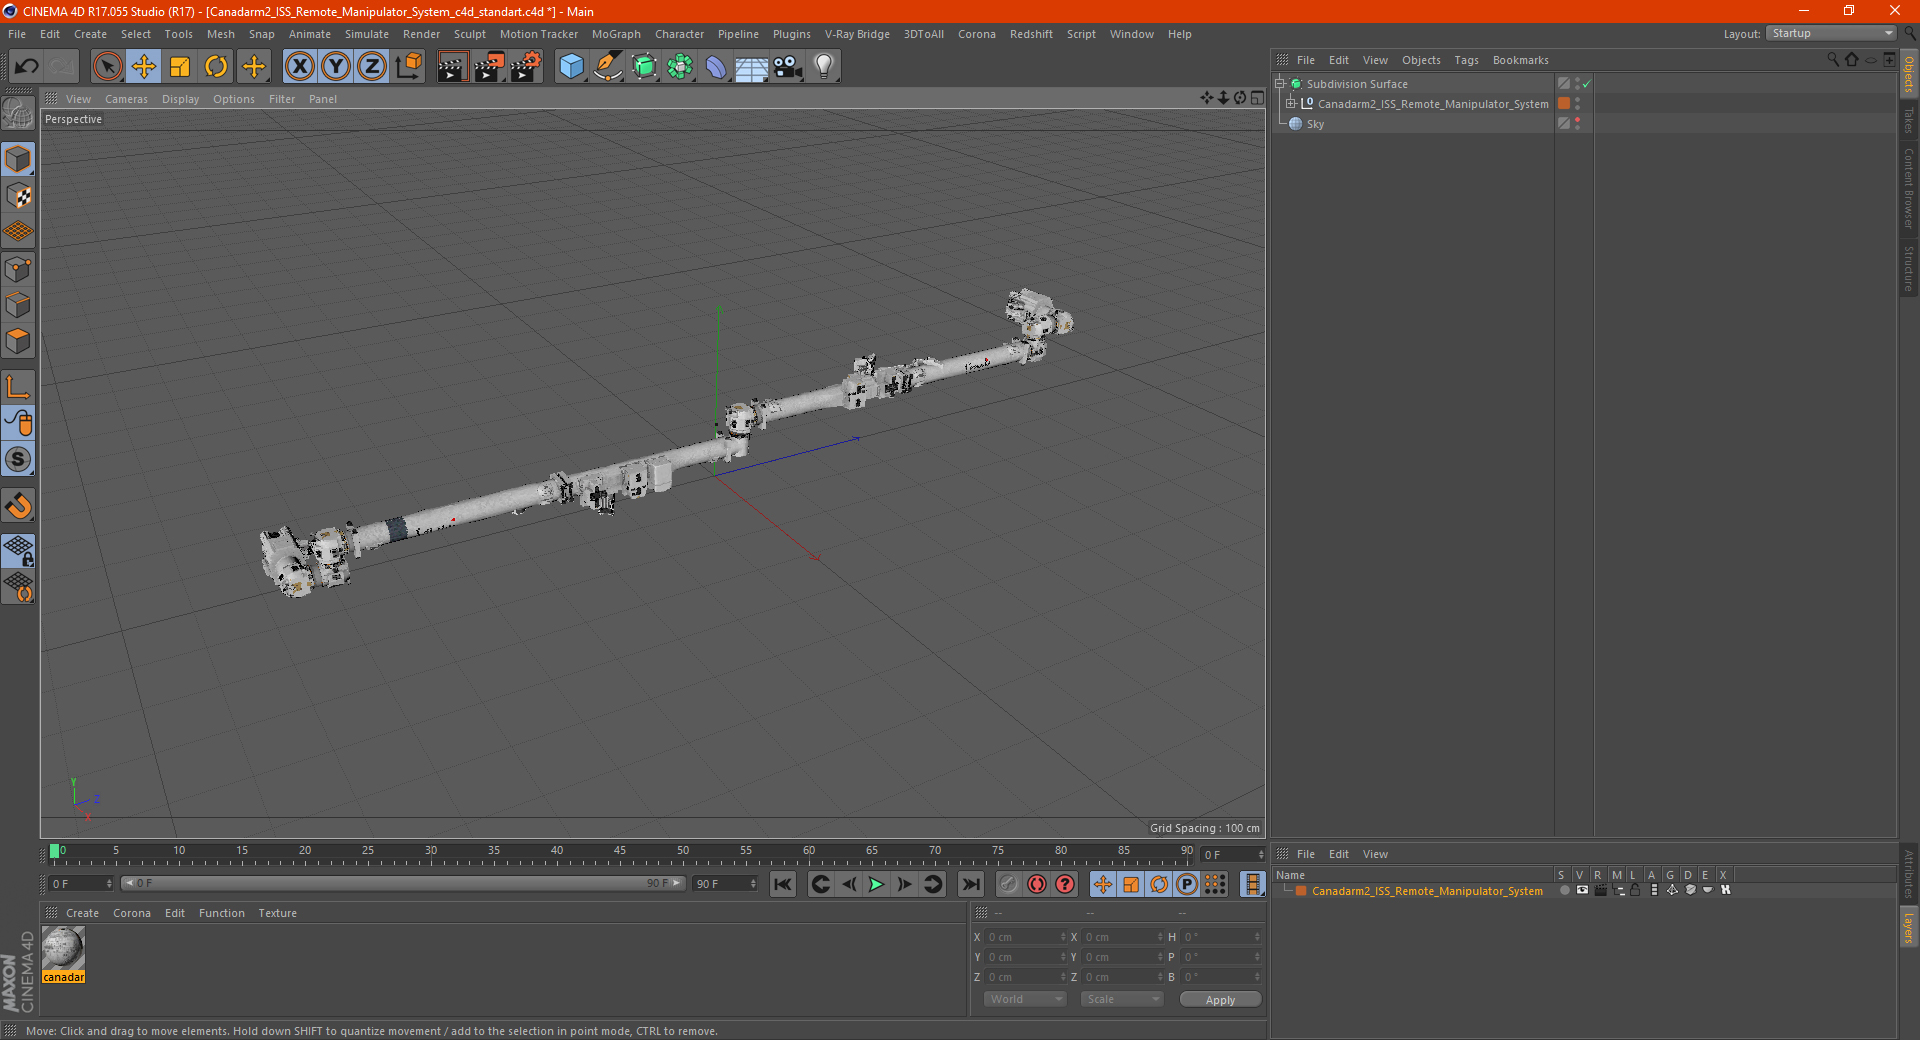Switch to Texture mode
The width and height of the screenshot is (1920, 1040).
coord(18,196)
